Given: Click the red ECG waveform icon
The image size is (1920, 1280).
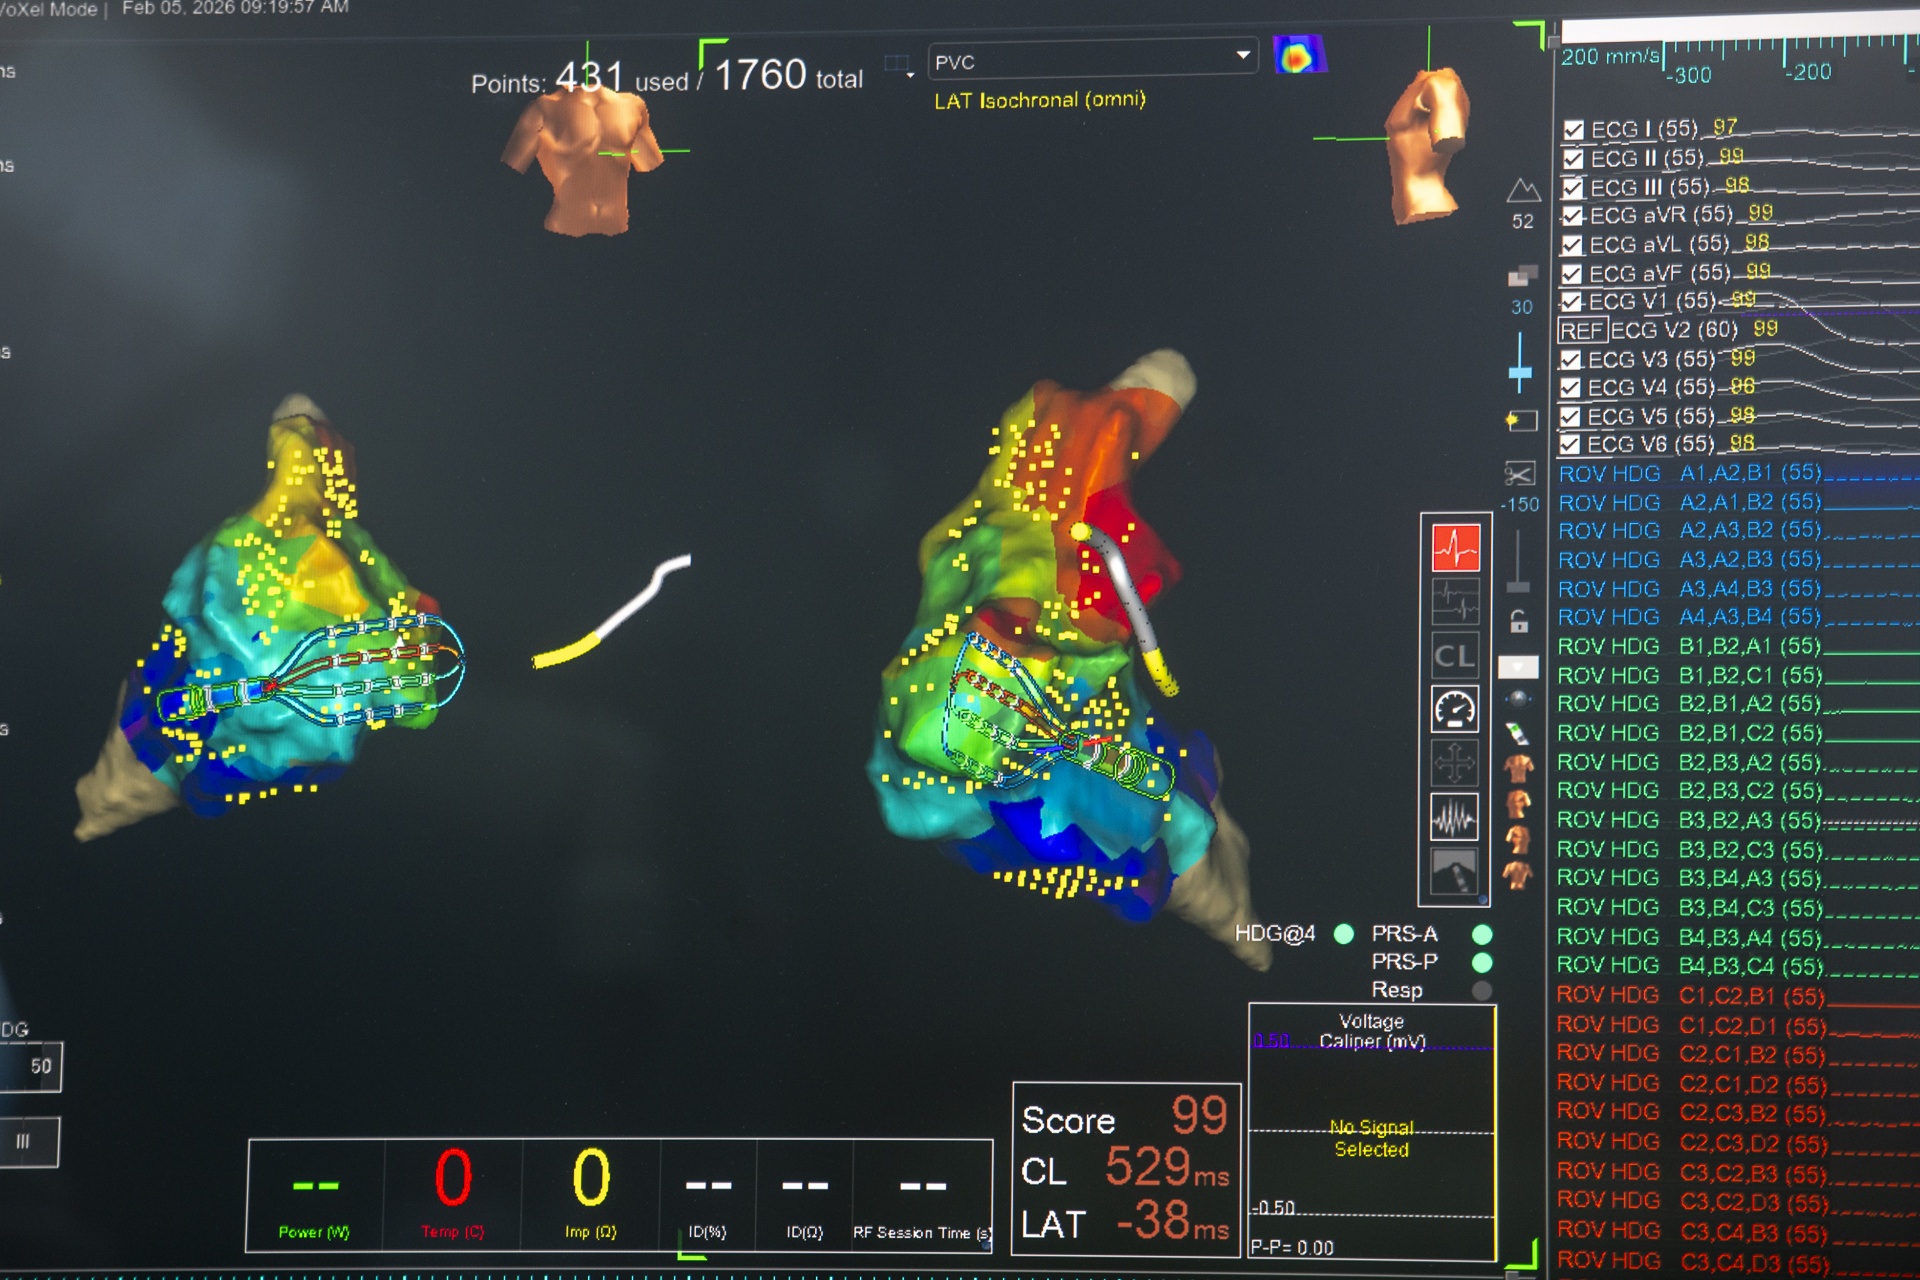Looking at the screenshot, I should pos(1455,547).
